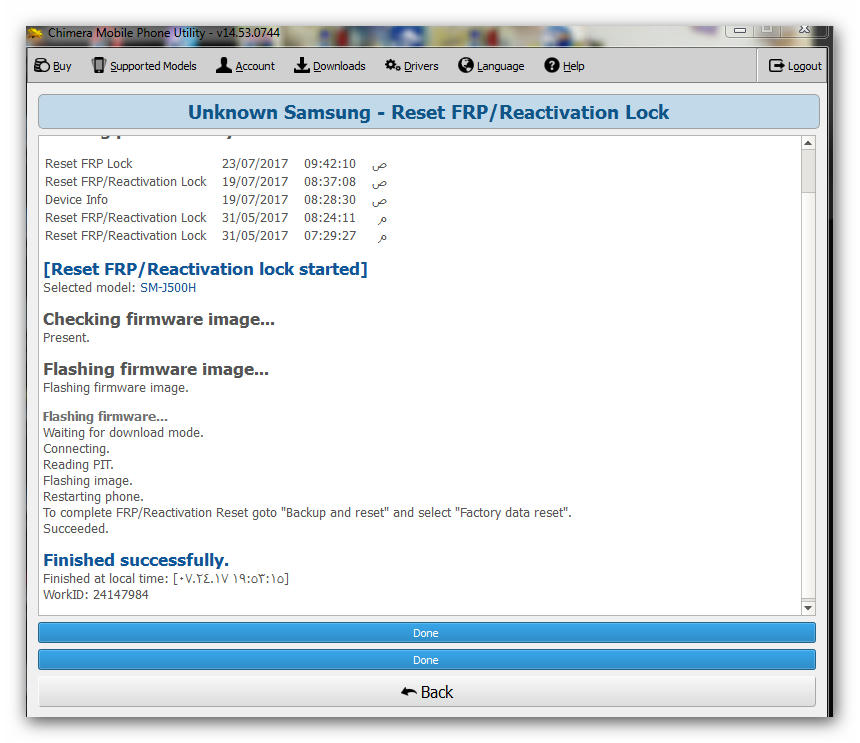Click the 'Reading PIT.' log line
Viewport: 860px width, 743px height.
(78, 464)
